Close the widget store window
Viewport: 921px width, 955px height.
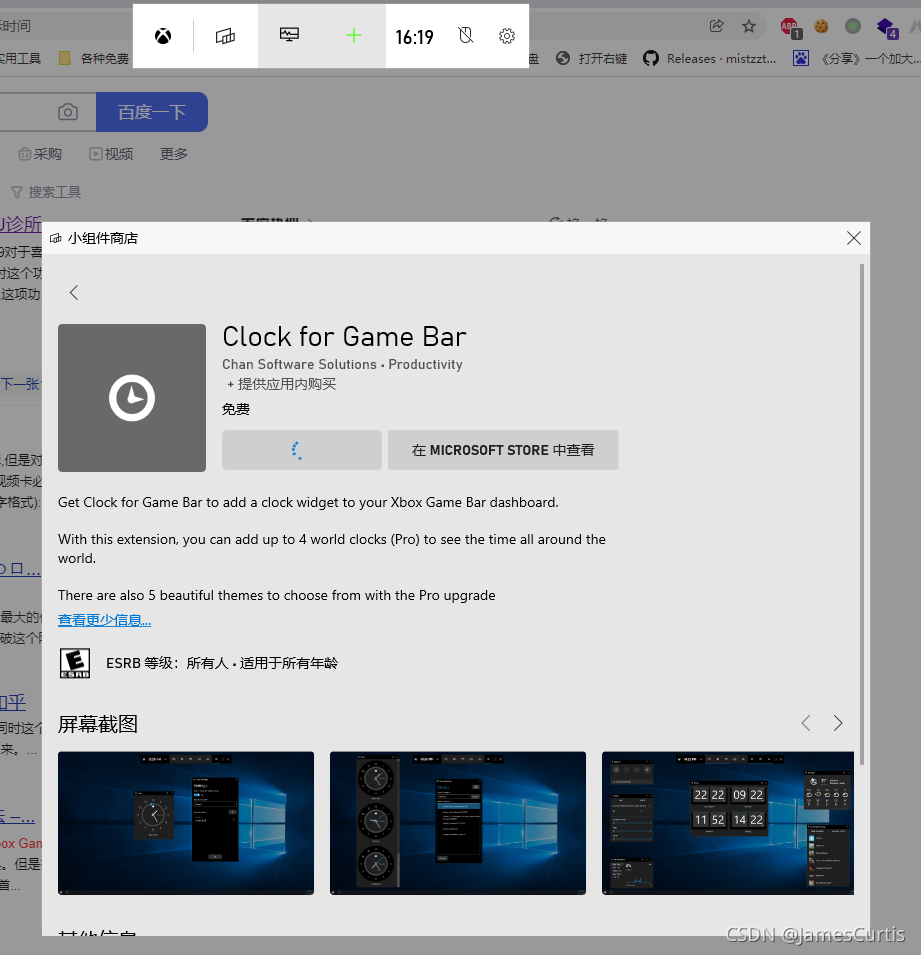pyautogui.click(x=853, y=238)
